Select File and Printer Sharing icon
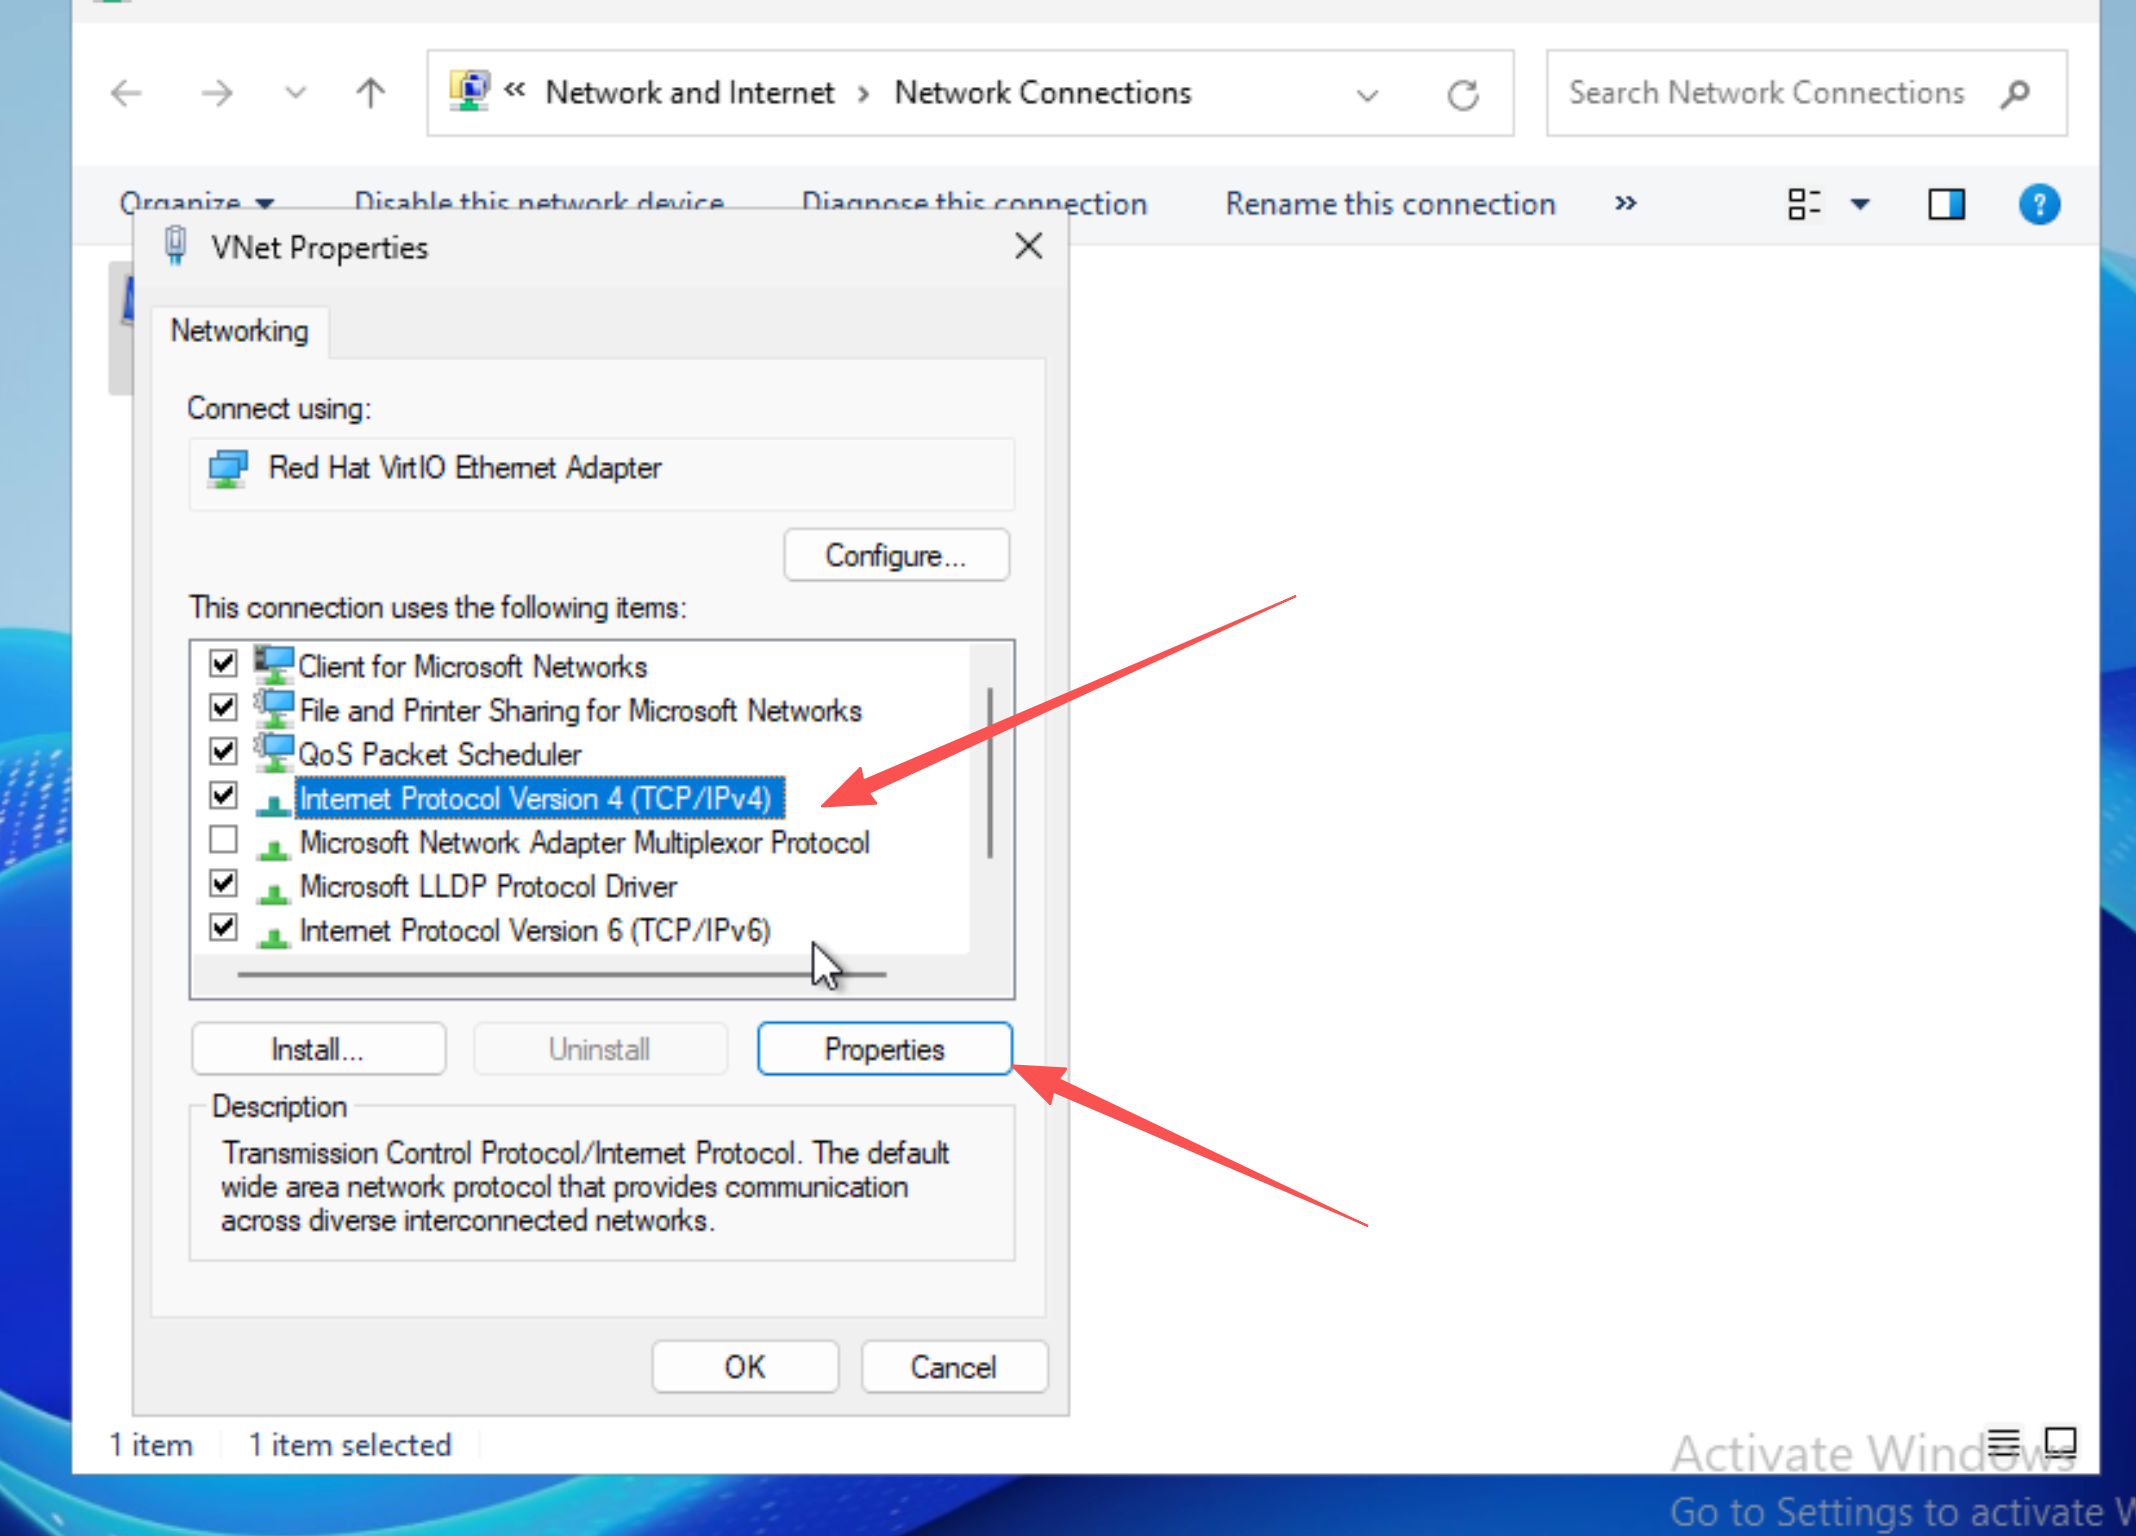The height and width of the screenshot is (1536, 2136). [x=273, y=708]
